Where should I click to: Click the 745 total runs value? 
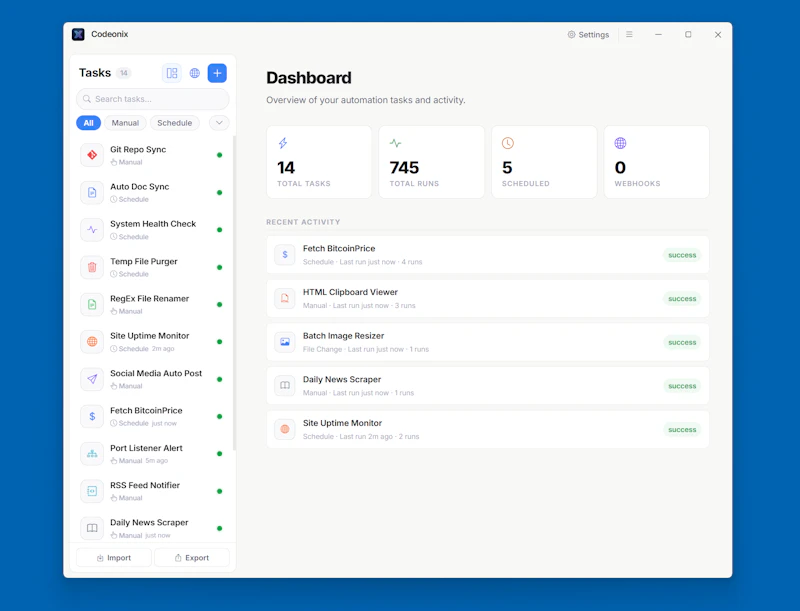coord(404,167)
